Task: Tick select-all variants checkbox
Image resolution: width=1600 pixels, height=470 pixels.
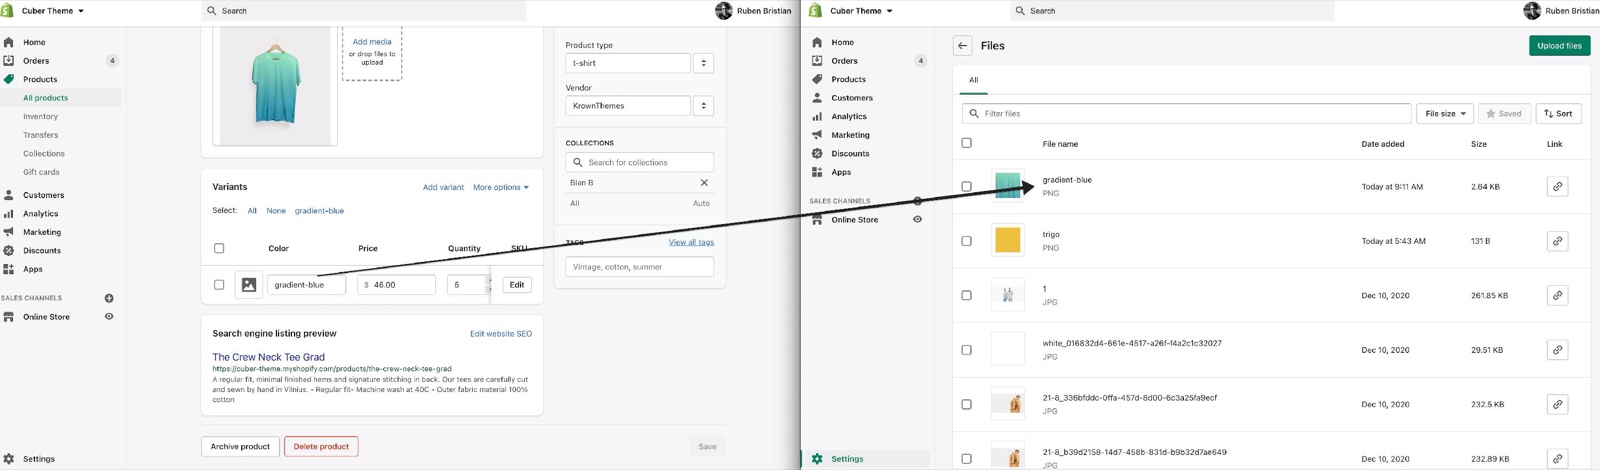Action: [219, 248]
